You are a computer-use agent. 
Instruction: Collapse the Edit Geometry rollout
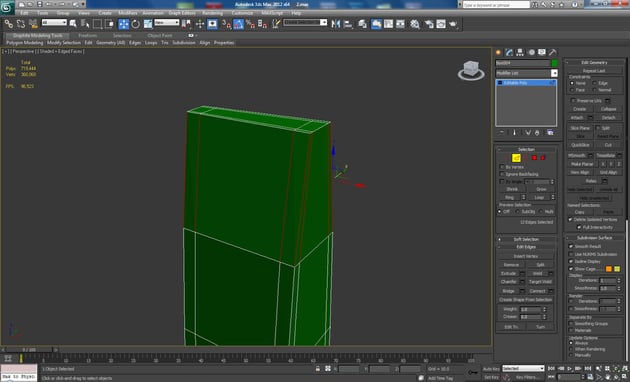[594, 62]
